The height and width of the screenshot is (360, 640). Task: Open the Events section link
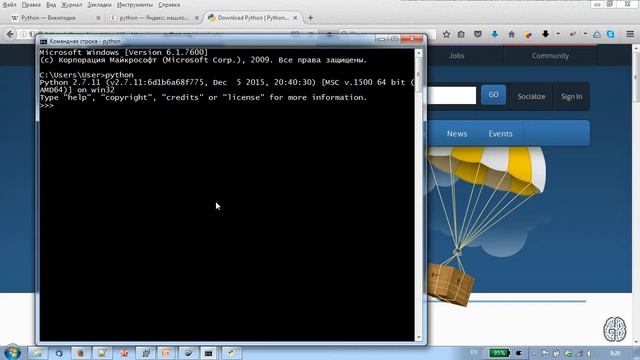click(x=500, y=133)
